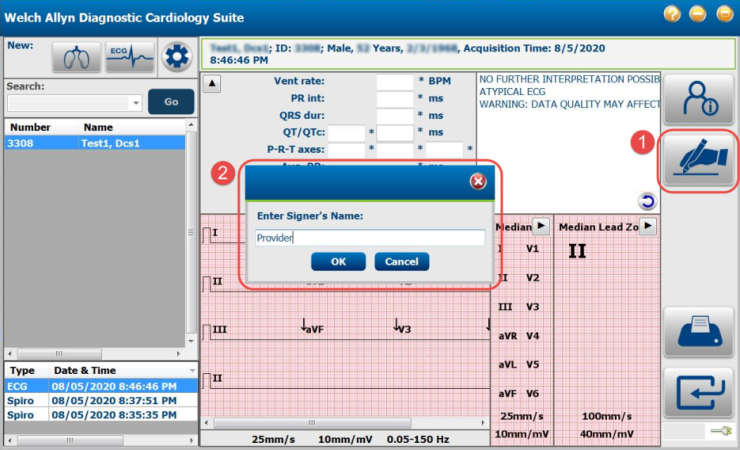
Task: Select Spiro test 08/05/2020 8:35:35 PM
Action: click(x=101, y=415)
